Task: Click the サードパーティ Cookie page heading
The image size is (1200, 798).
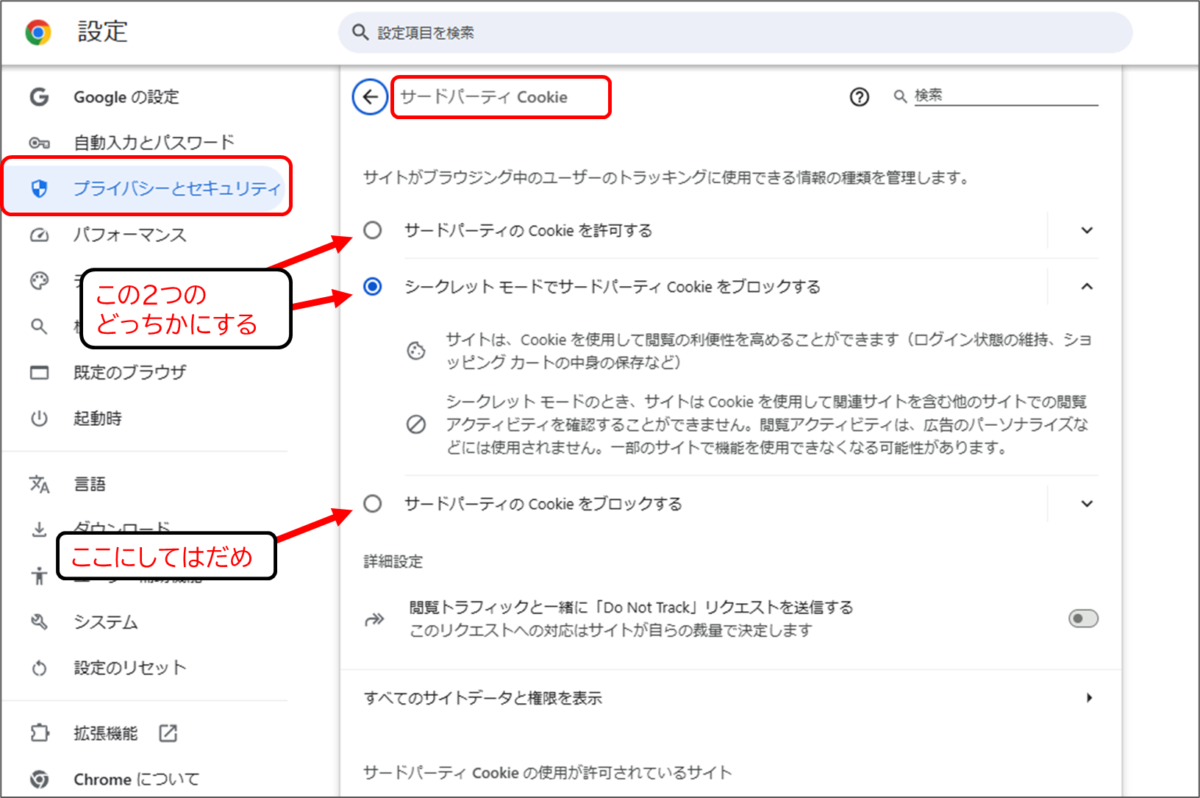Action: [x=484, y=97]
